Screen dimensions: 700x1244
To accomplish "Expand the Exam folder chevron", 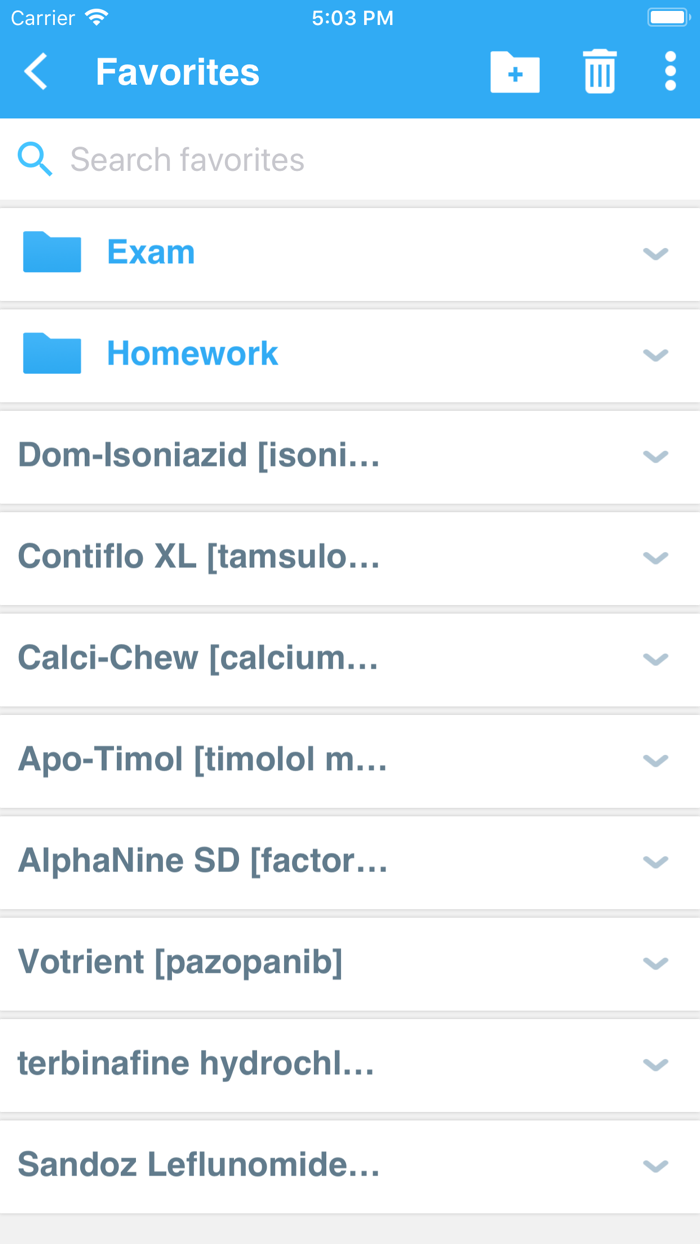I will [655, 254].
